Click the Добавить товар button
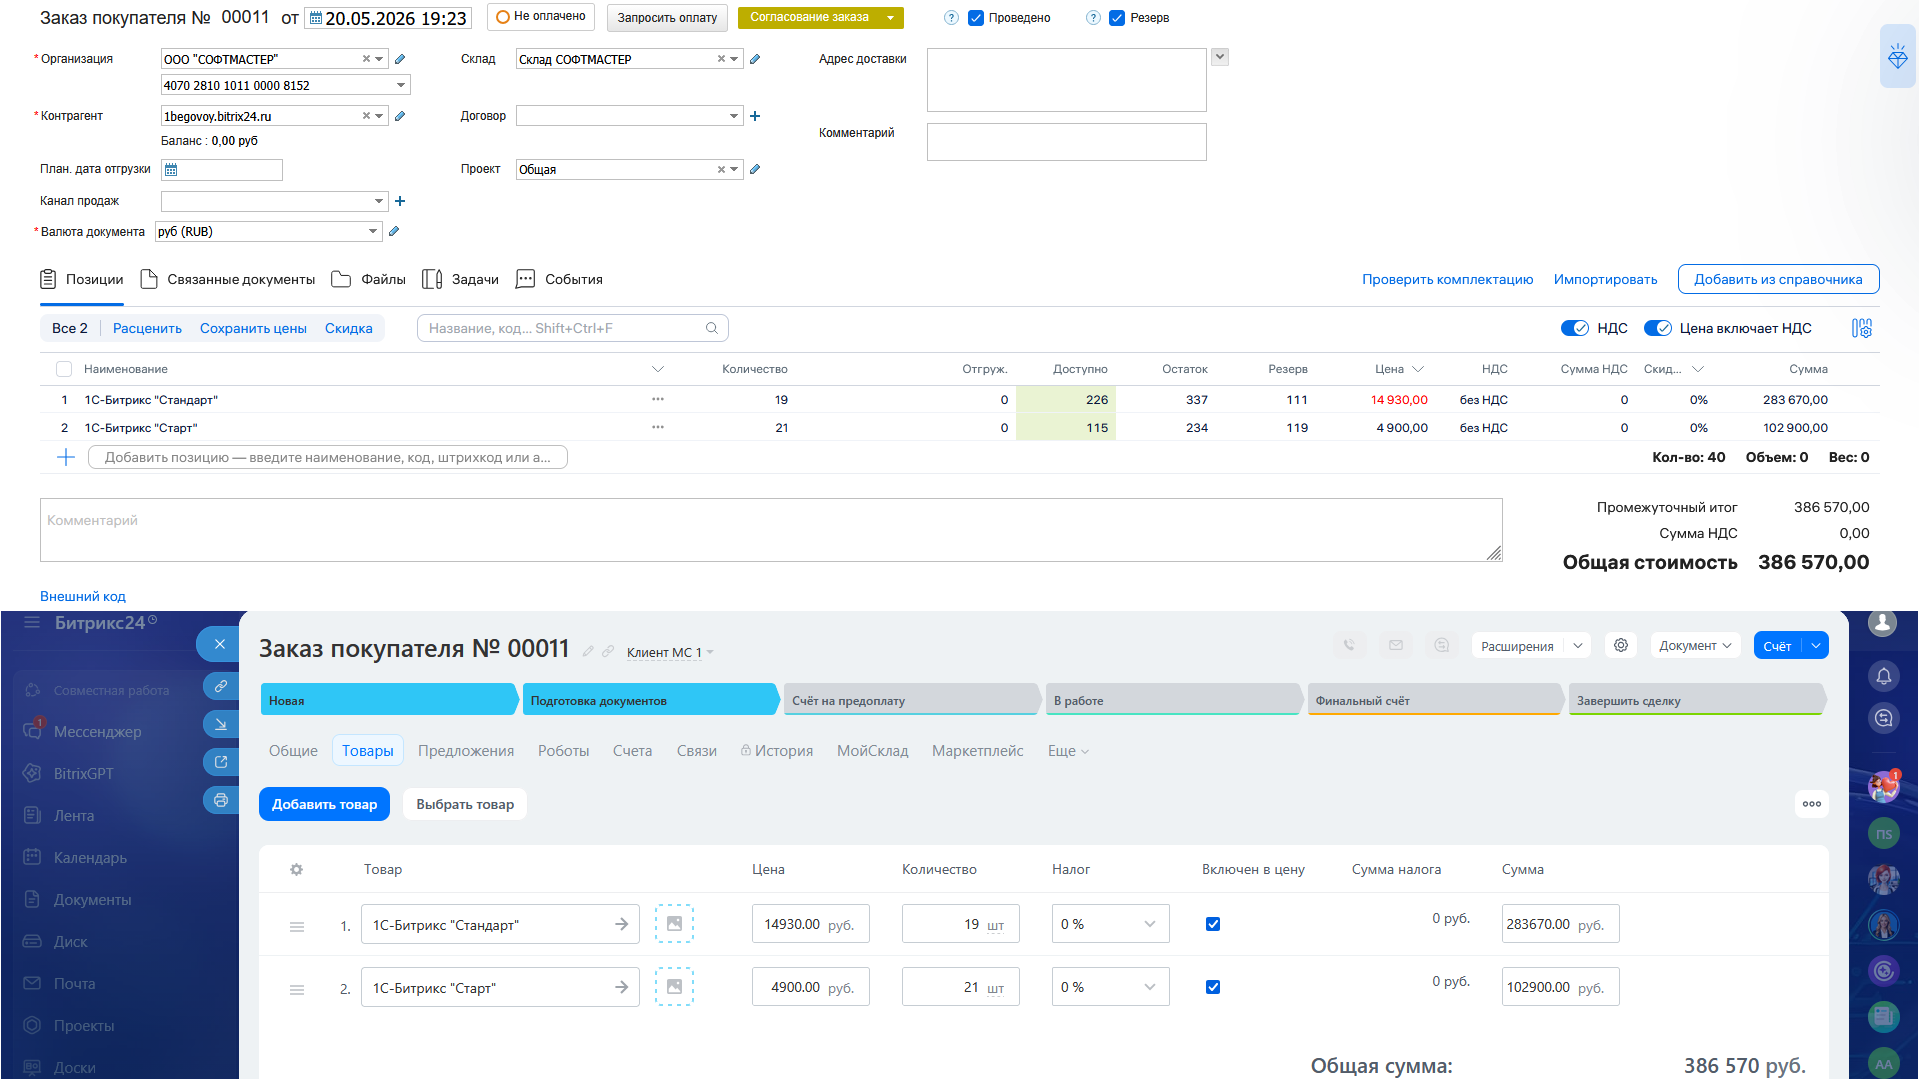 click(324, 804)
